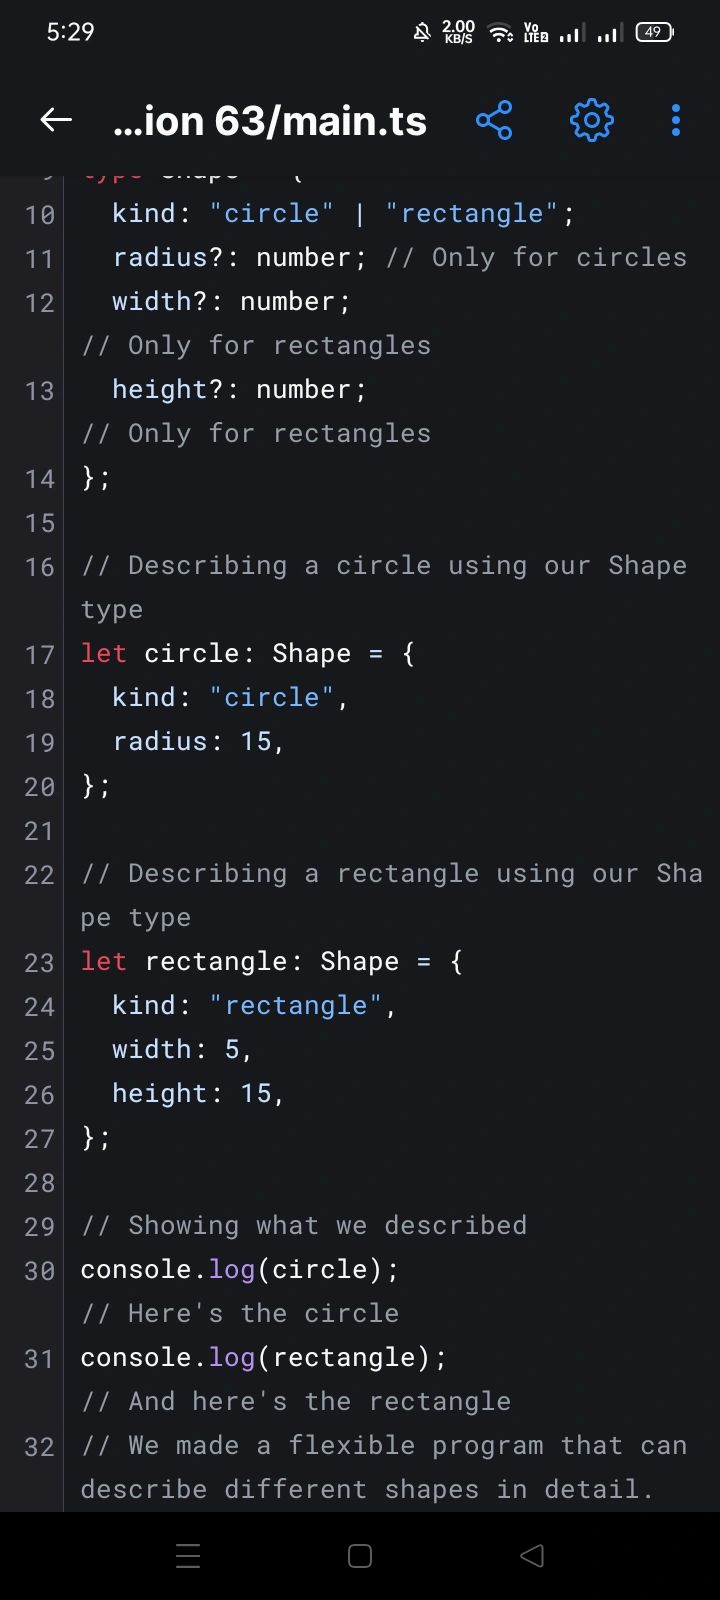720x1600 pixels.
Task: Open the three-dot overflow menu
Action: pos(676,121)
